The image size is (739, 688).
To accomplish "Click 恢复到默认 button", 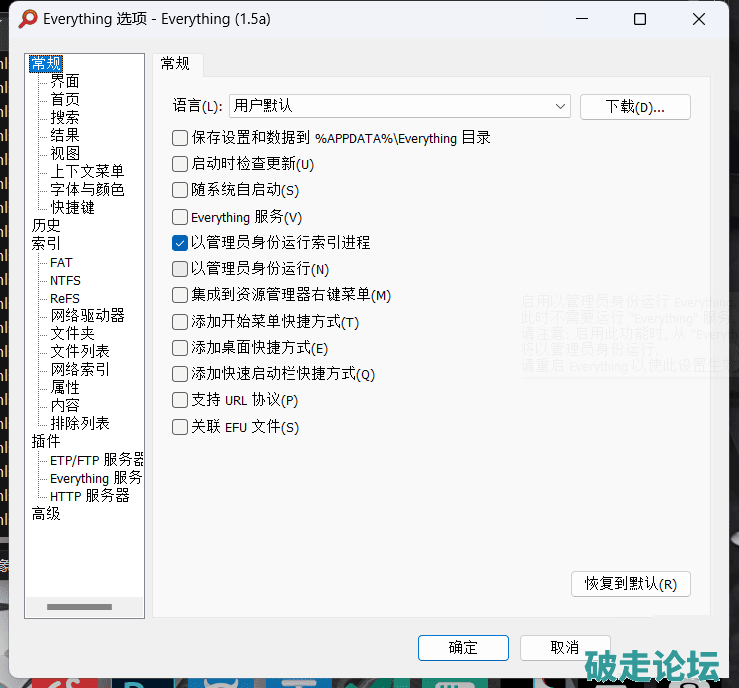I will pos(630,584).
